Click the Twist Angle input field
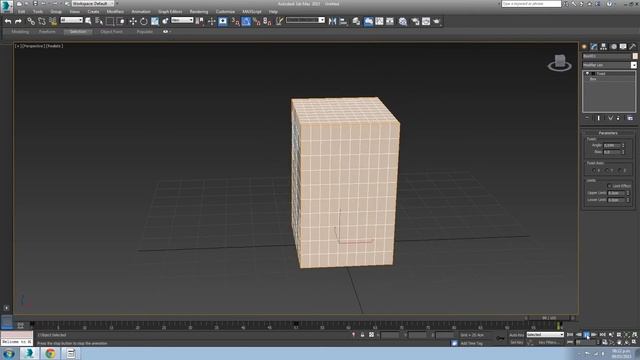The image size is (640, 360). click(x=611, y=145)
